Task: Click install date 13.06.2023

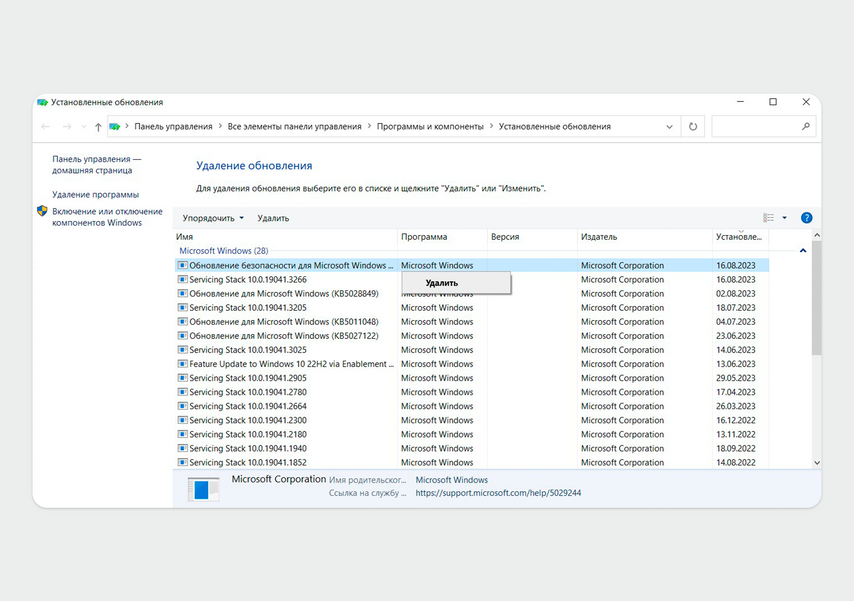Action: pyautogui.click(x=735, y=364)
